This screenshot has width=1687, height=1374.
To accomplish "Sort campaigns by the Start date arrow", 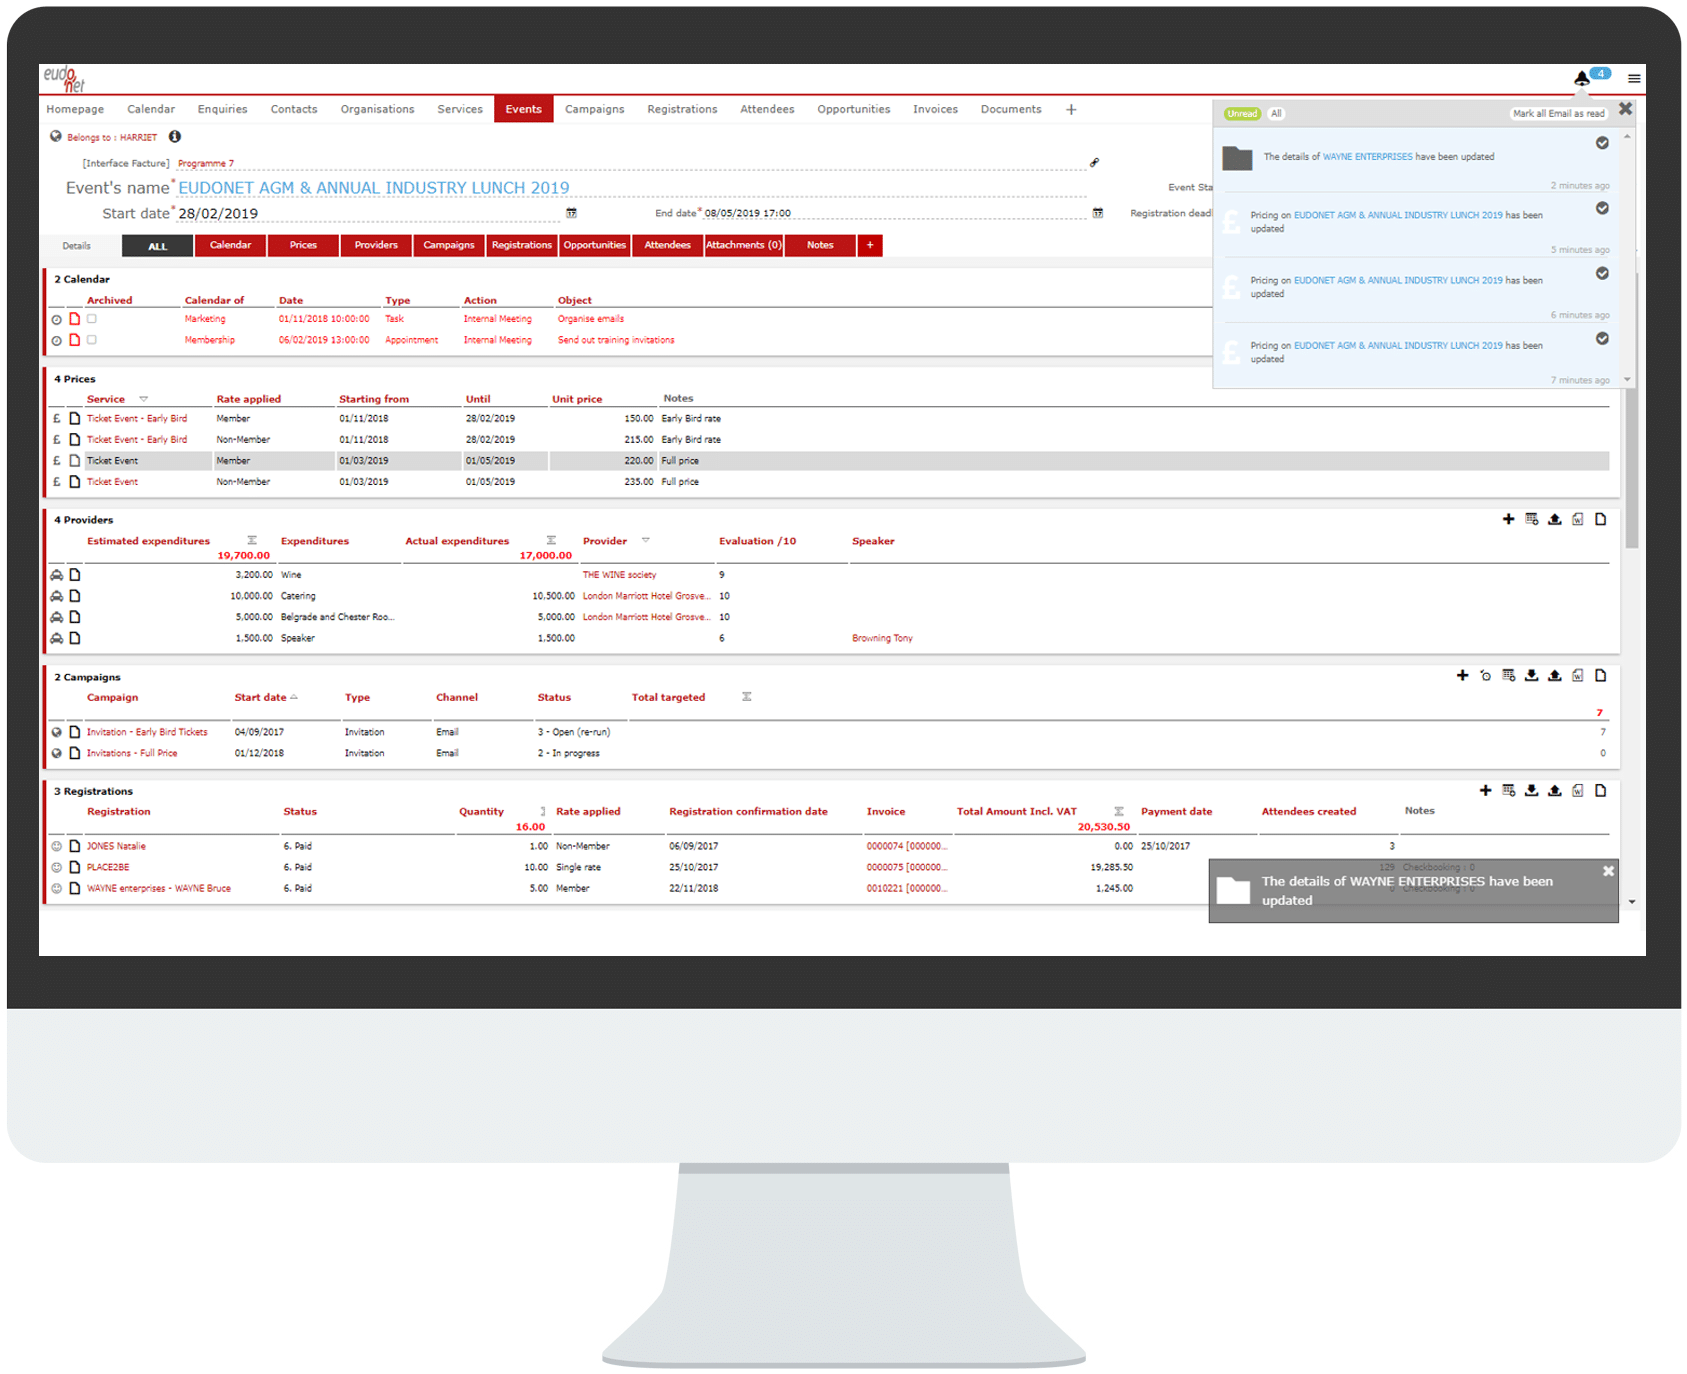I will coord(294,697).
